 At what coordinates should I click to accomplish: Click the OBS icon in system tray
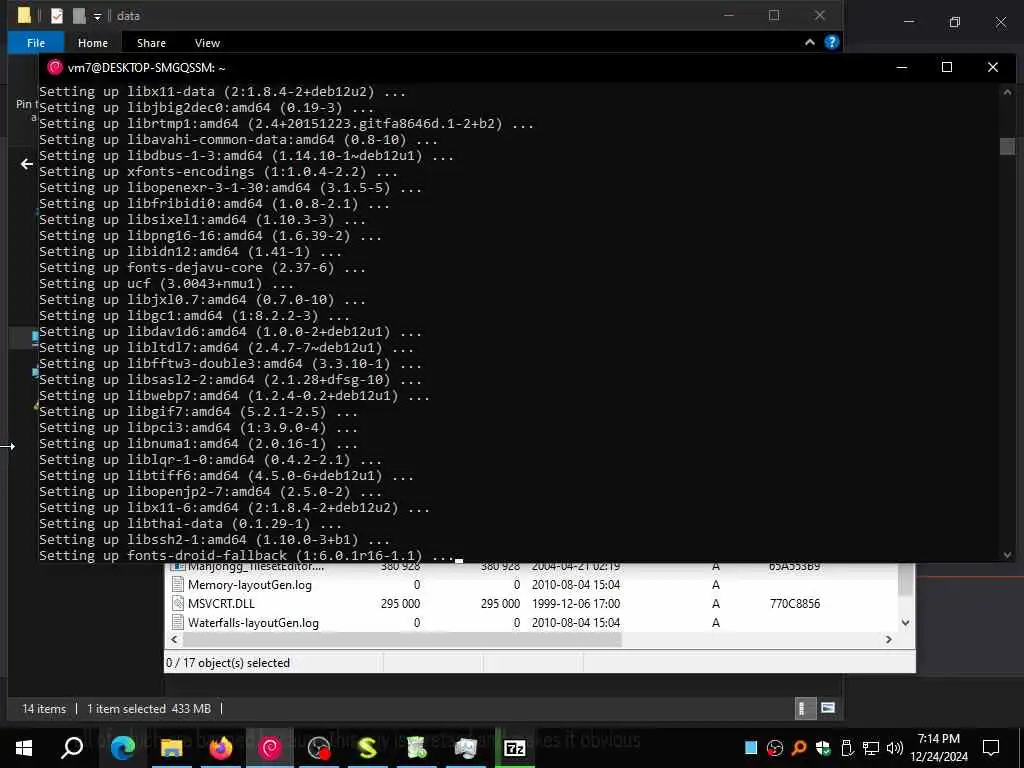775,748
